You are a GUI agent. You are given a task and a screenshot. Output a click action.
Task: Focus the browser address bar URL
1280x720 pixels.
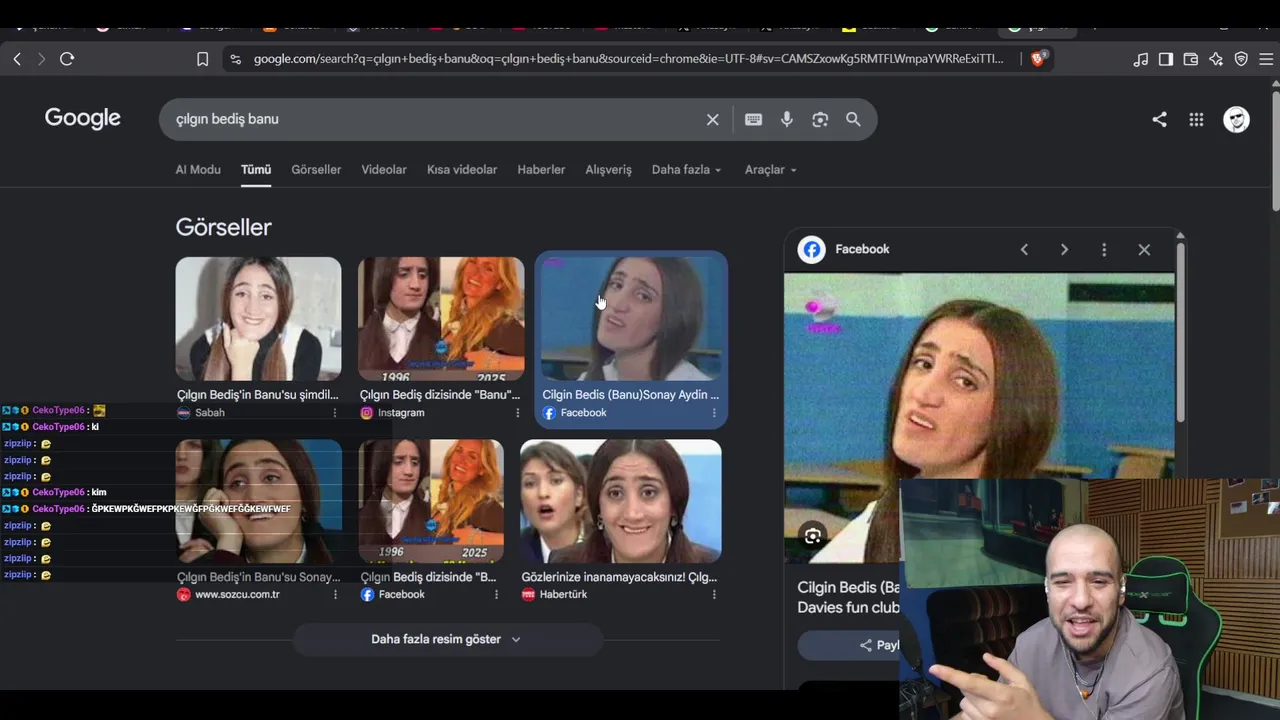point(628,59)
